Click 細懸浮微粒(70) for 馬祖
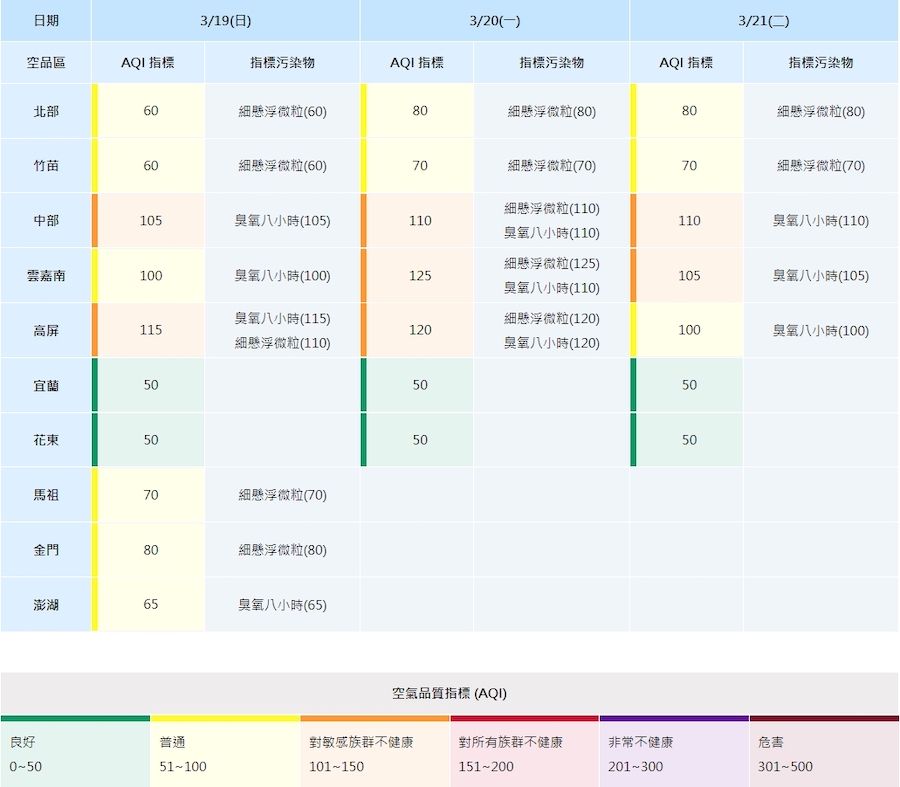 [282, 495]
